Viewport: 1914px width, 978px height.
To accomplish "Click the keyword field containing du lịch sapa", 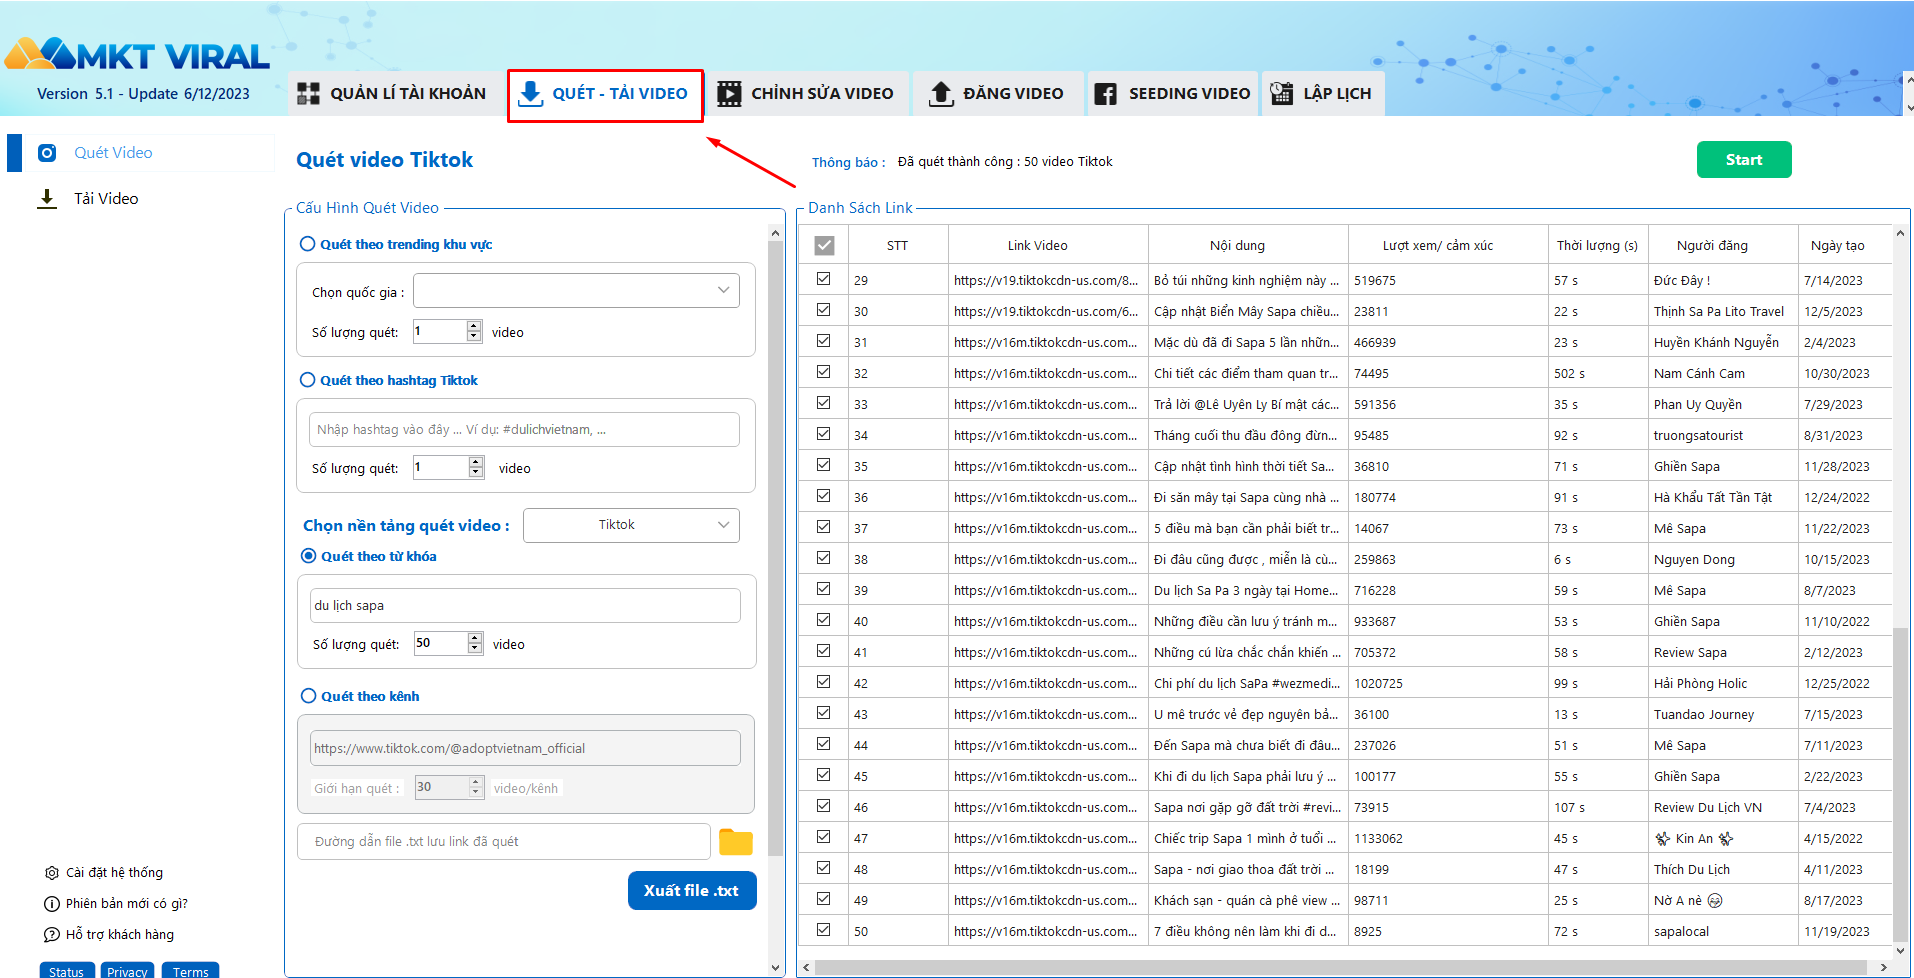I will point(525,606).
